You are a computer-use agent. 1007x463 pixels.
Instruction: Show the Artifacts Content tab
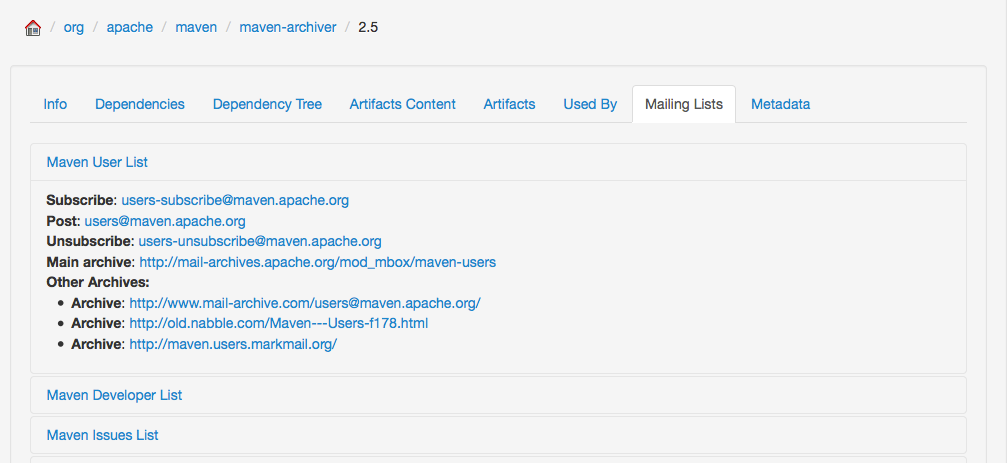pos(402,104)
